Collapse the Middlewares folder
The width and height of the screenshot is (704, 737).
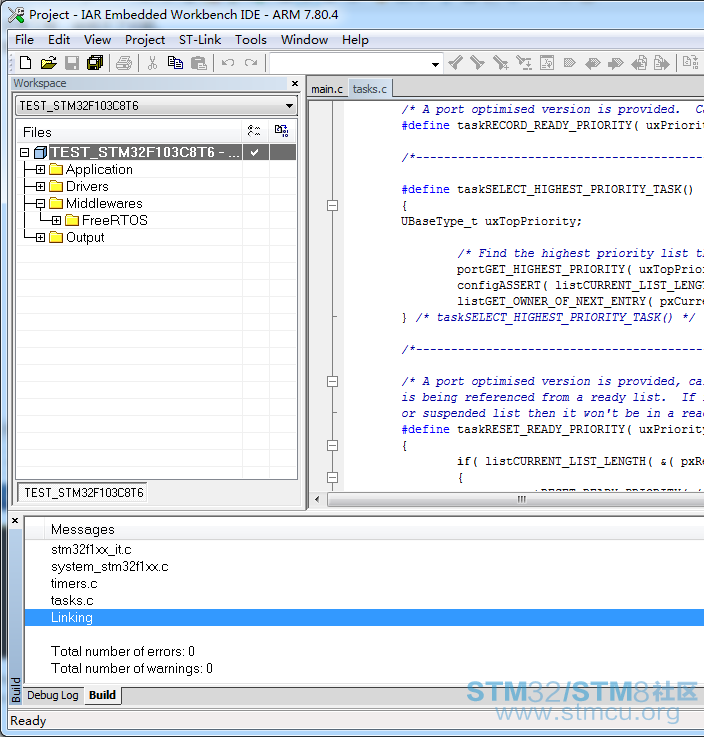(x=40, y=204)
